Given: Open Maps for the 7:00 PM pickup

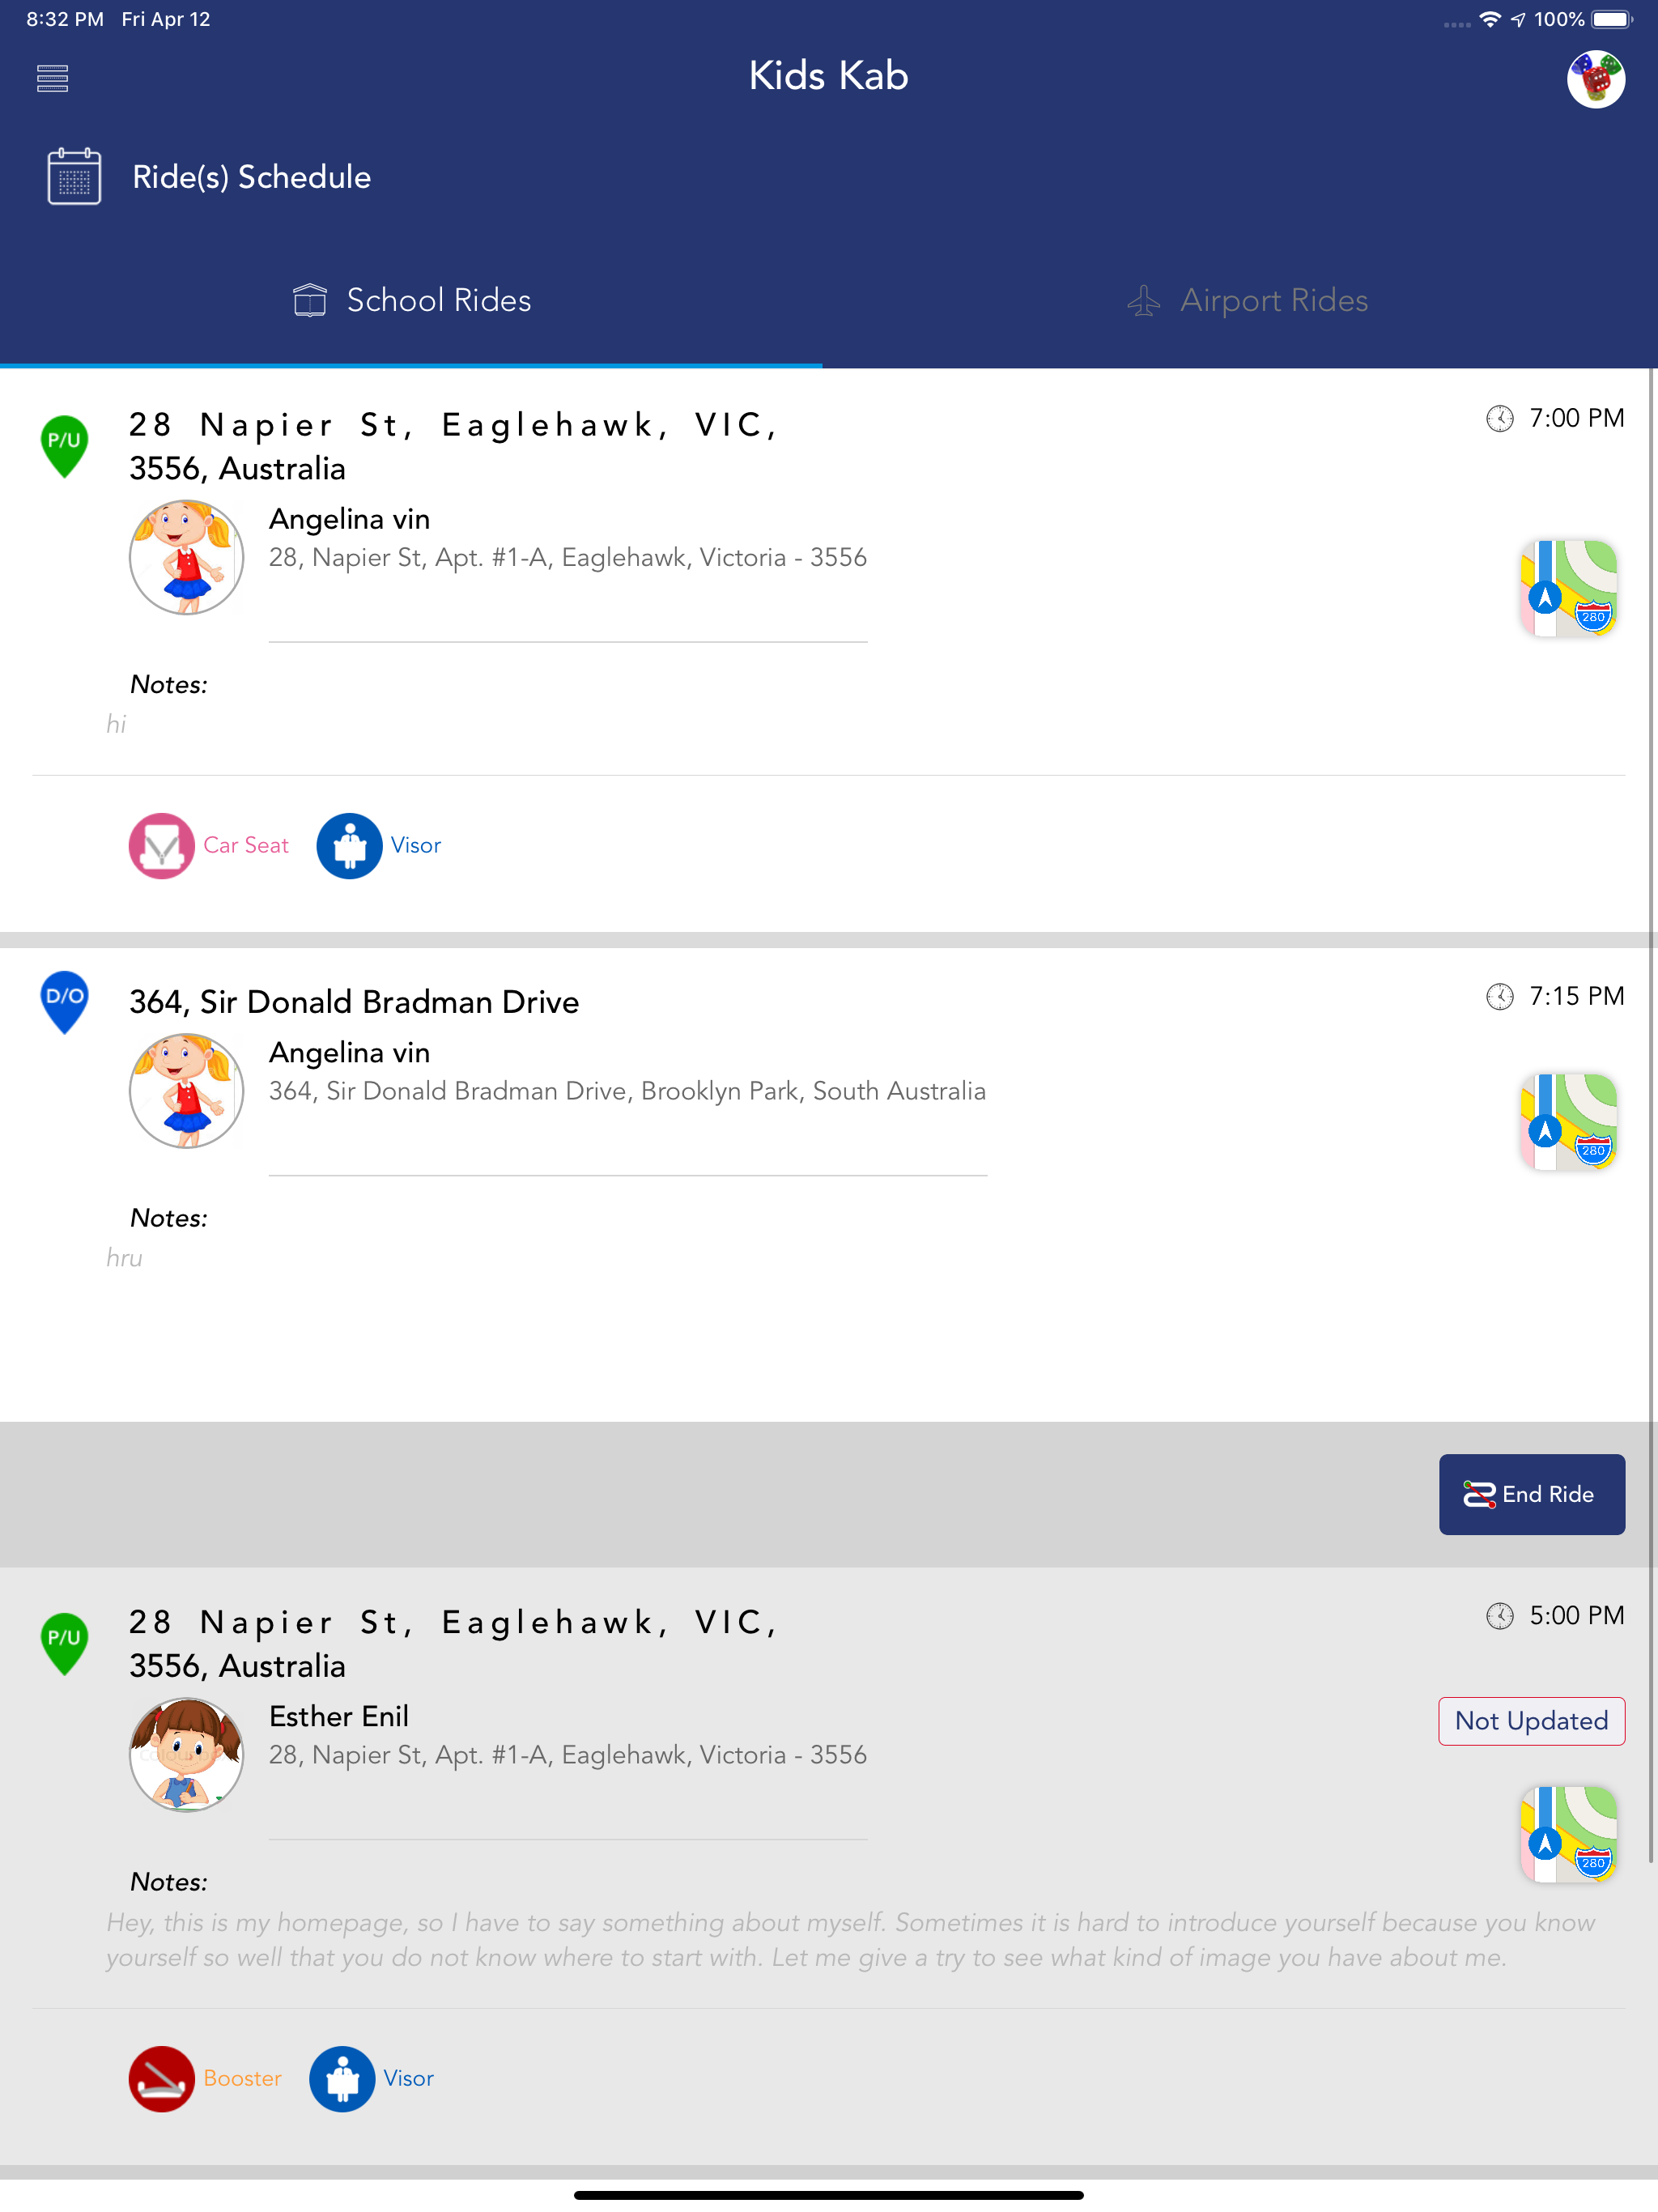Looking at the screenshot, I should [x=1568, y=589].
